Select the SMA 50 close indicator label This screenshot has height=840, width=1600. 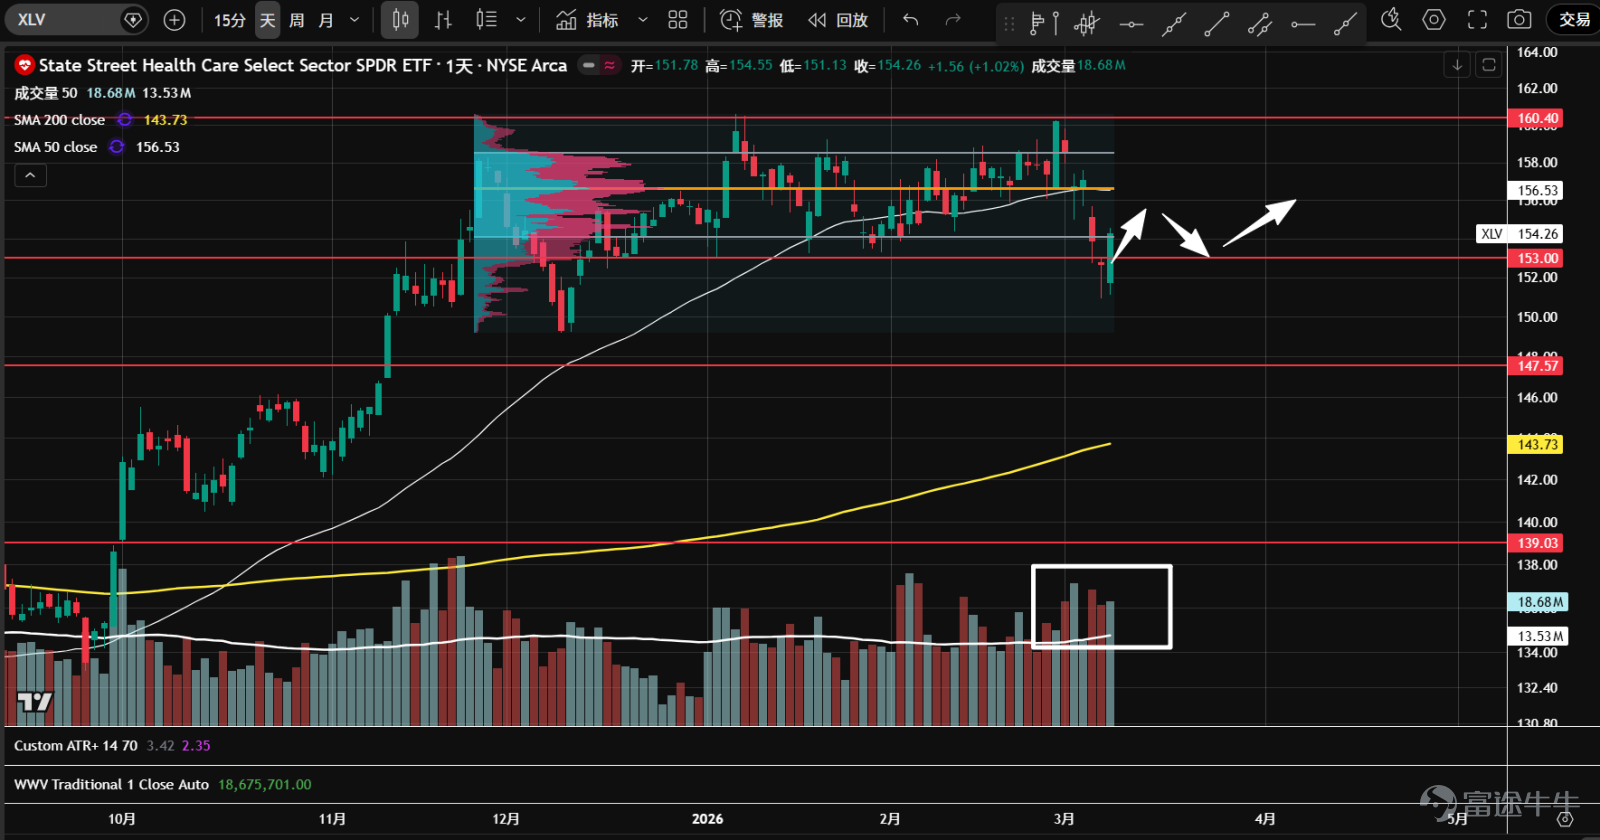pyautogui.click(x=56, y=147)
